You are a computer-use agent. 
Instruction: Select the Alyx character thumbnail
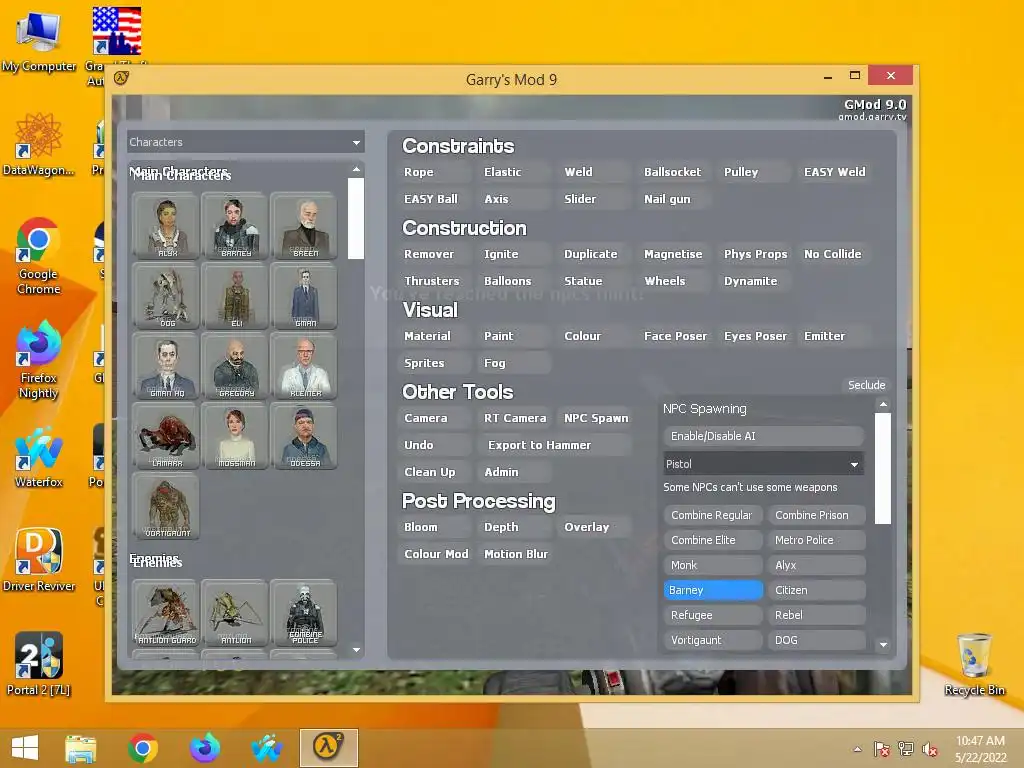[x=166, y=226]
